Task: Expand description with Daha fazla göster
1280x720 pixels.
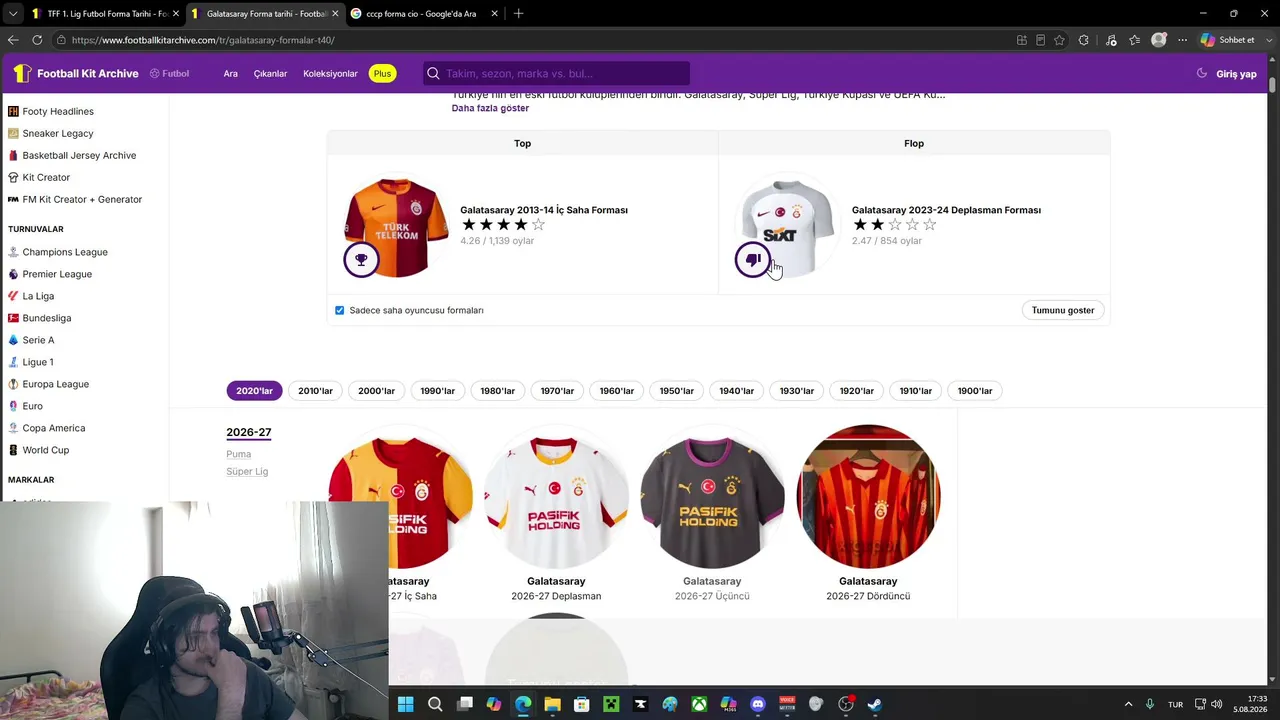Action: 490,108
